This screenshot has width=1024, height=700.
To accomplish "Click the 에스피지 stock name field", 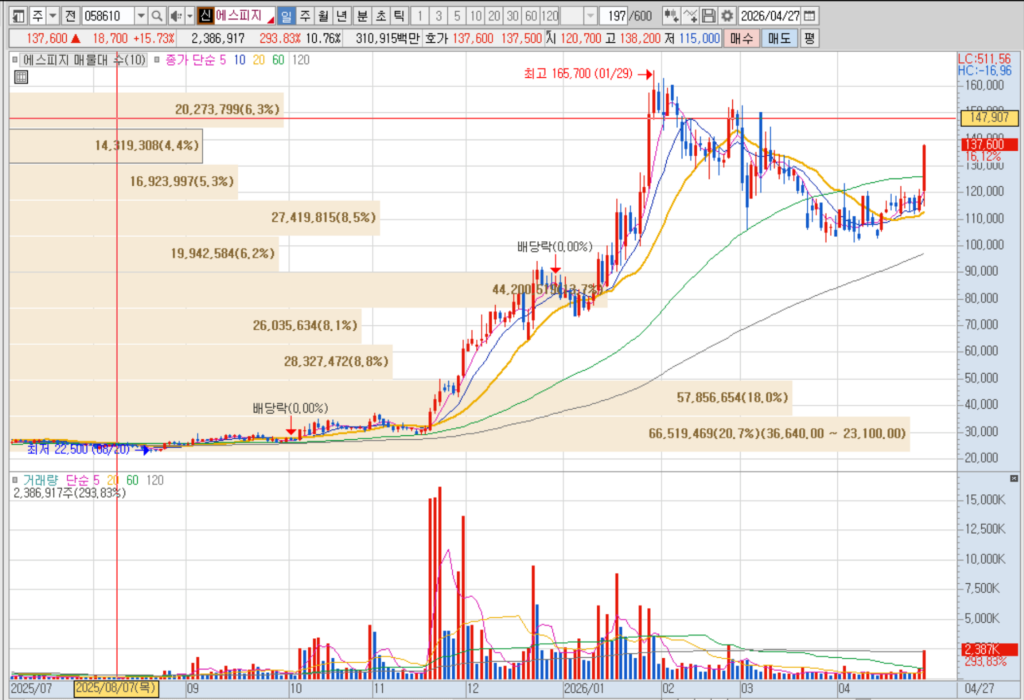I will (244, 16).
